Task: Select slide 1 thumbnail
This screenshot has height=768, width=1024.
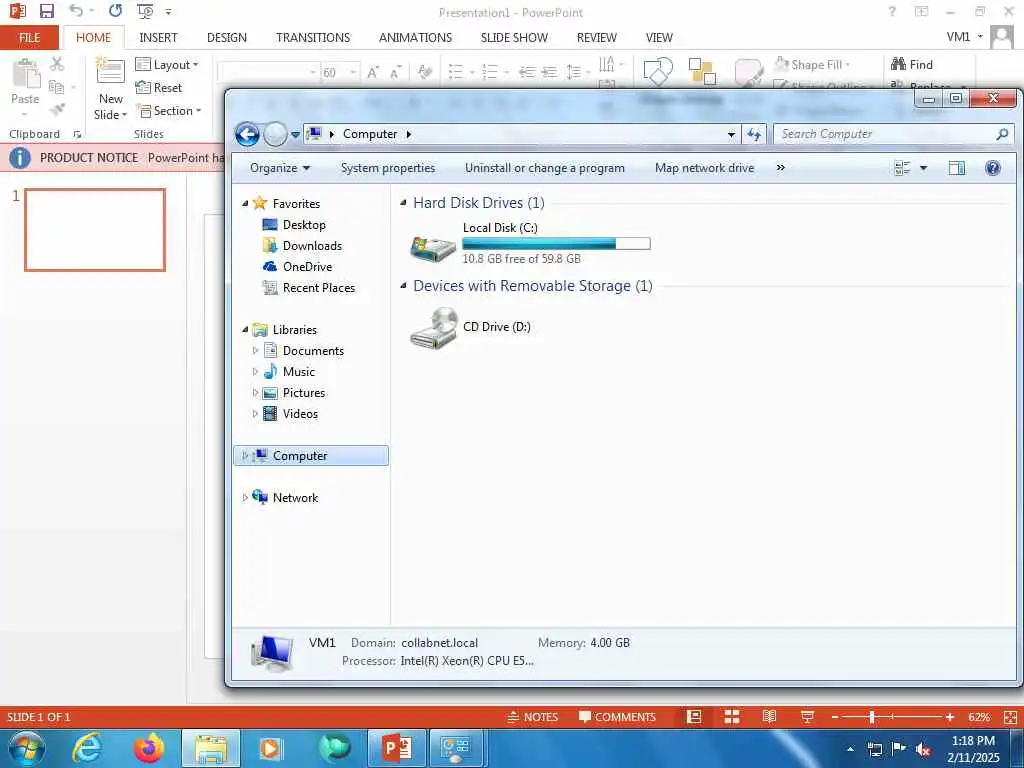Action: click(95, 230)
